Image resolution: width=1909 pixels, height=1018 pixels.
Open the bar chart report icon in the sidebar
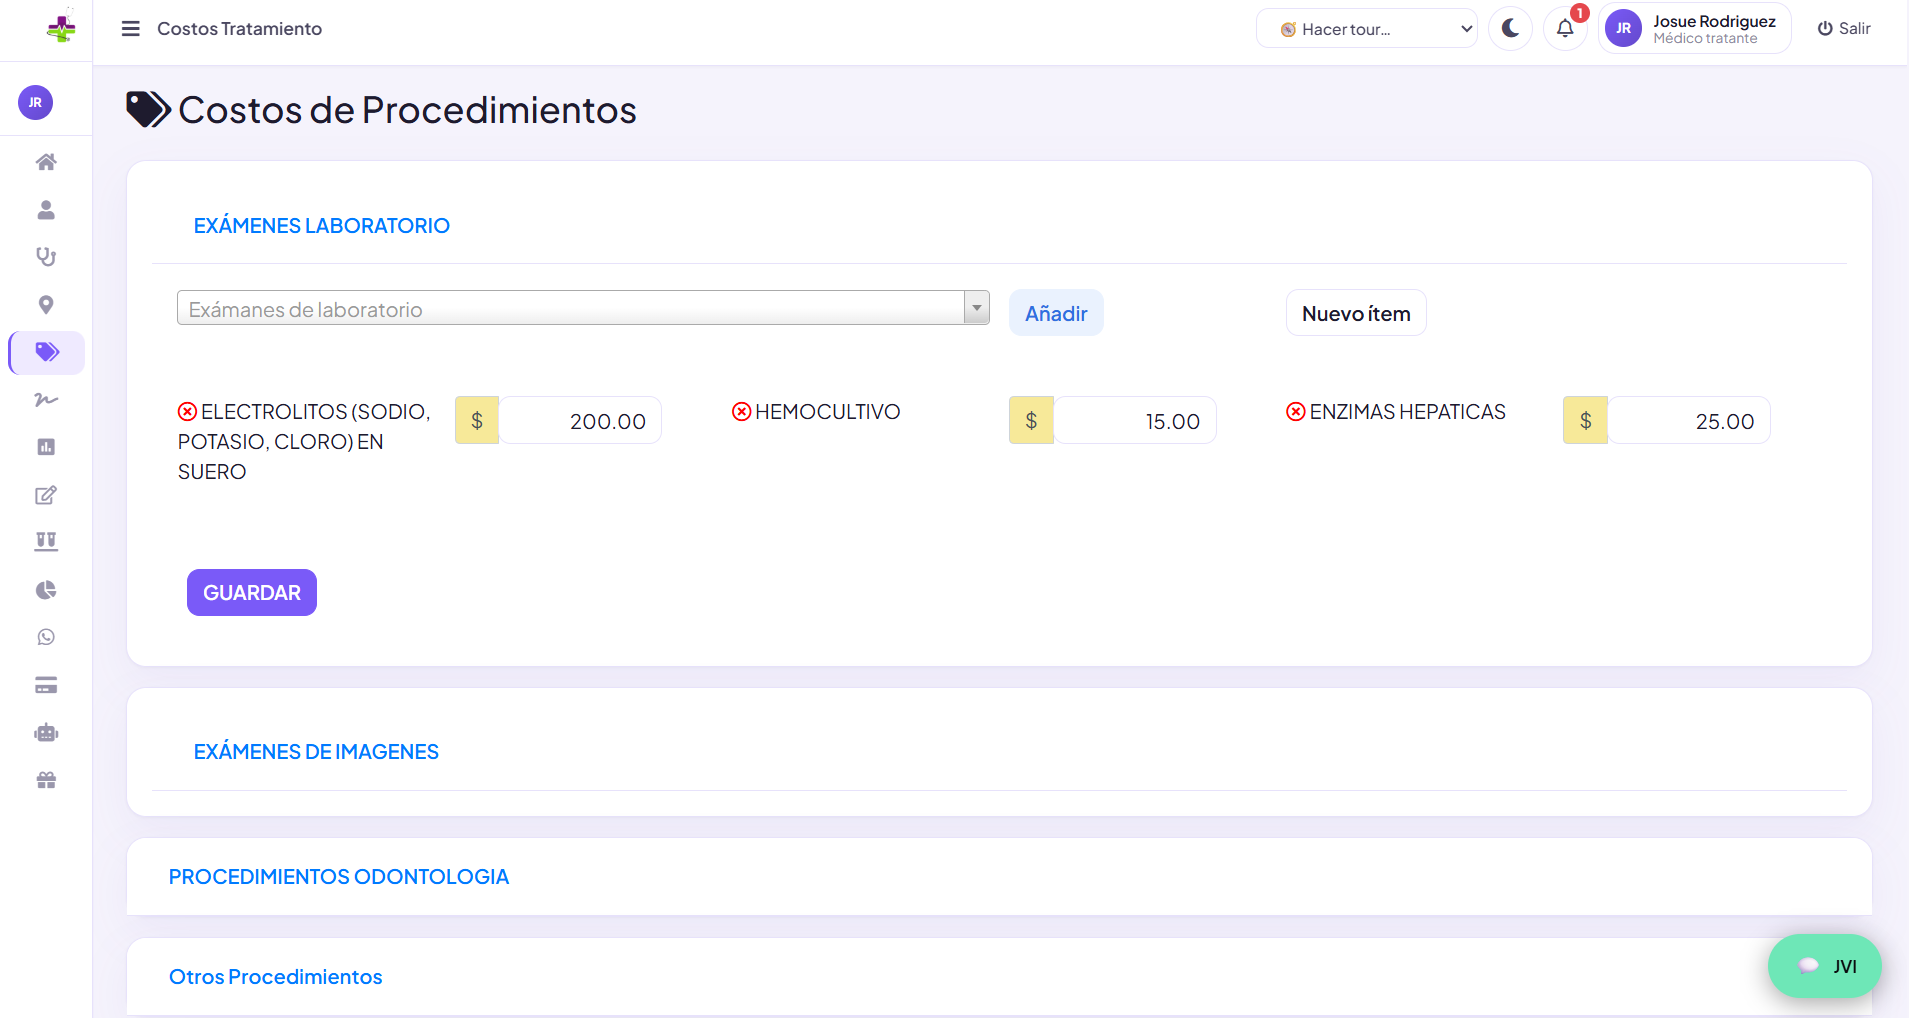[x=46, y=447]
